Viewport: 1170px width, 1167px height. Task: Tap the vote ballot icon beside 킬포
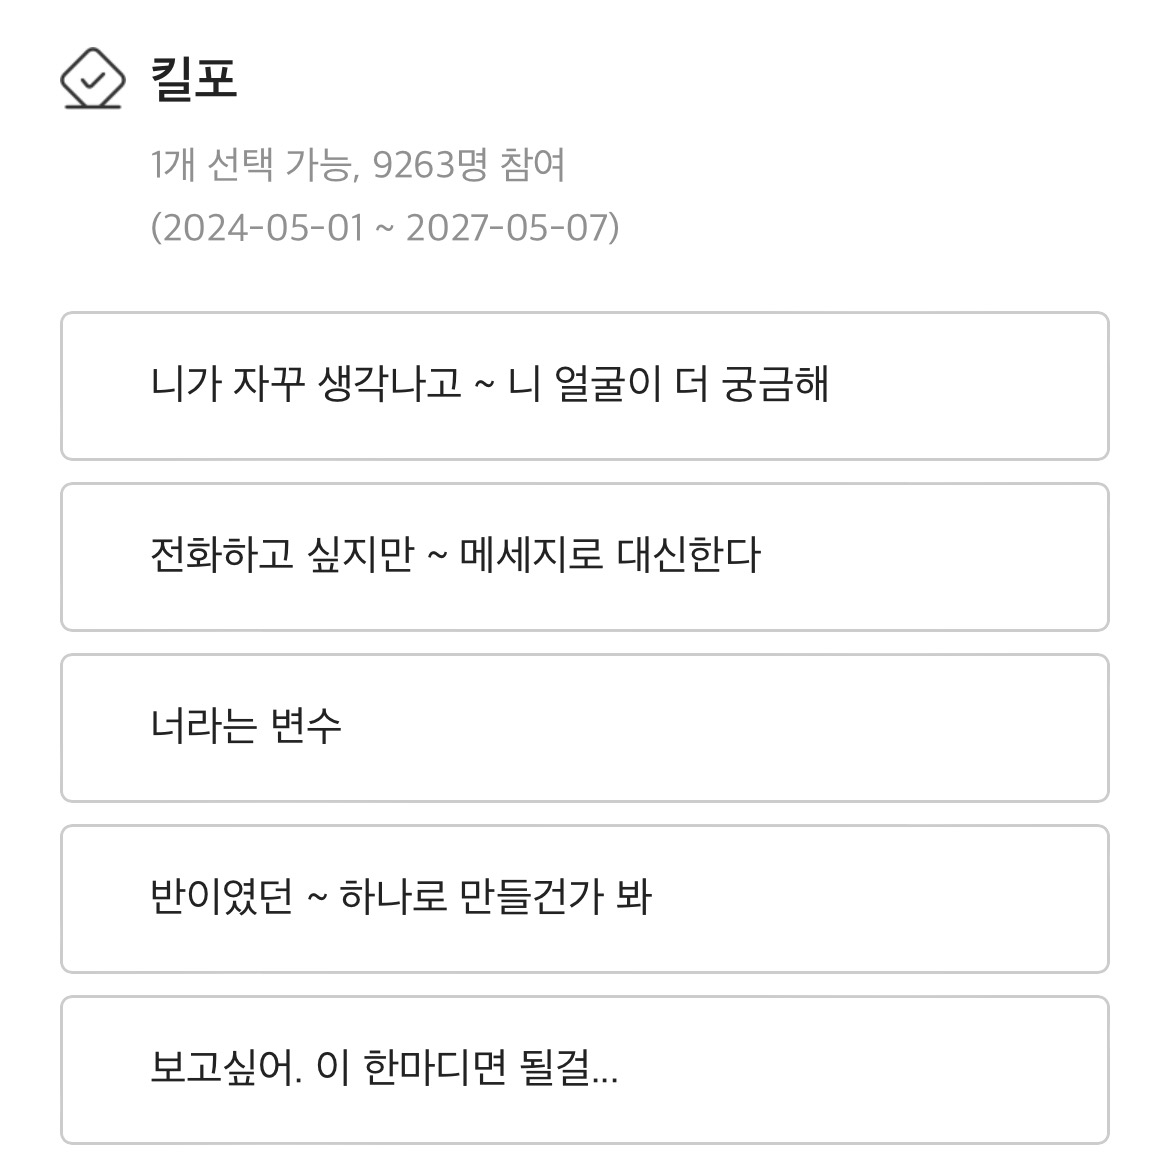click(93, 79)
